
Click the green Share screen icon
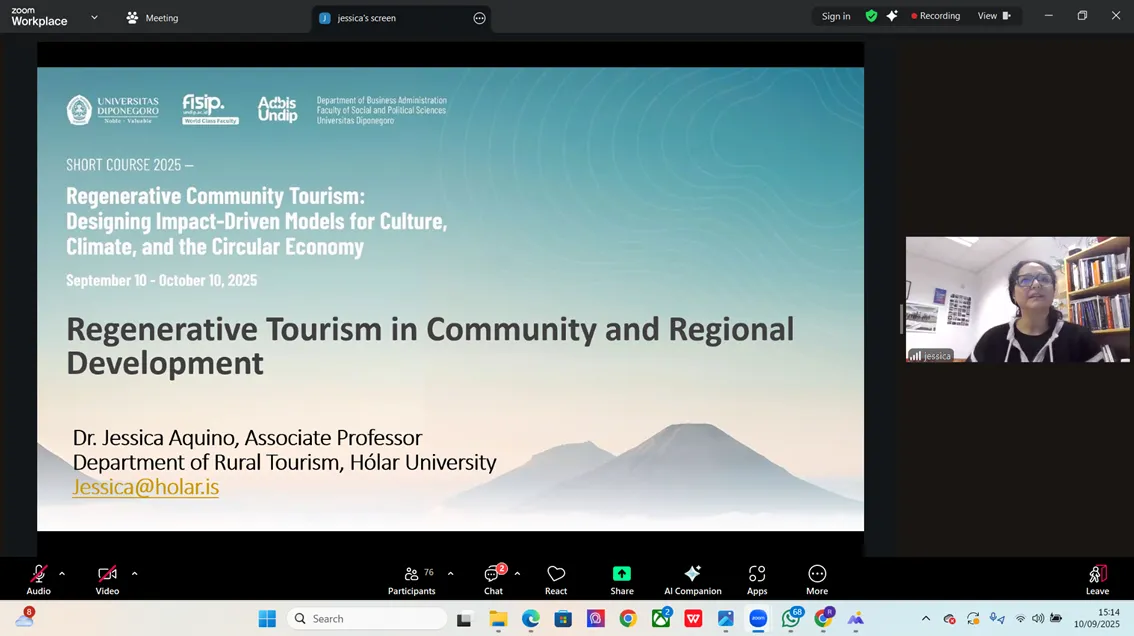622,574
